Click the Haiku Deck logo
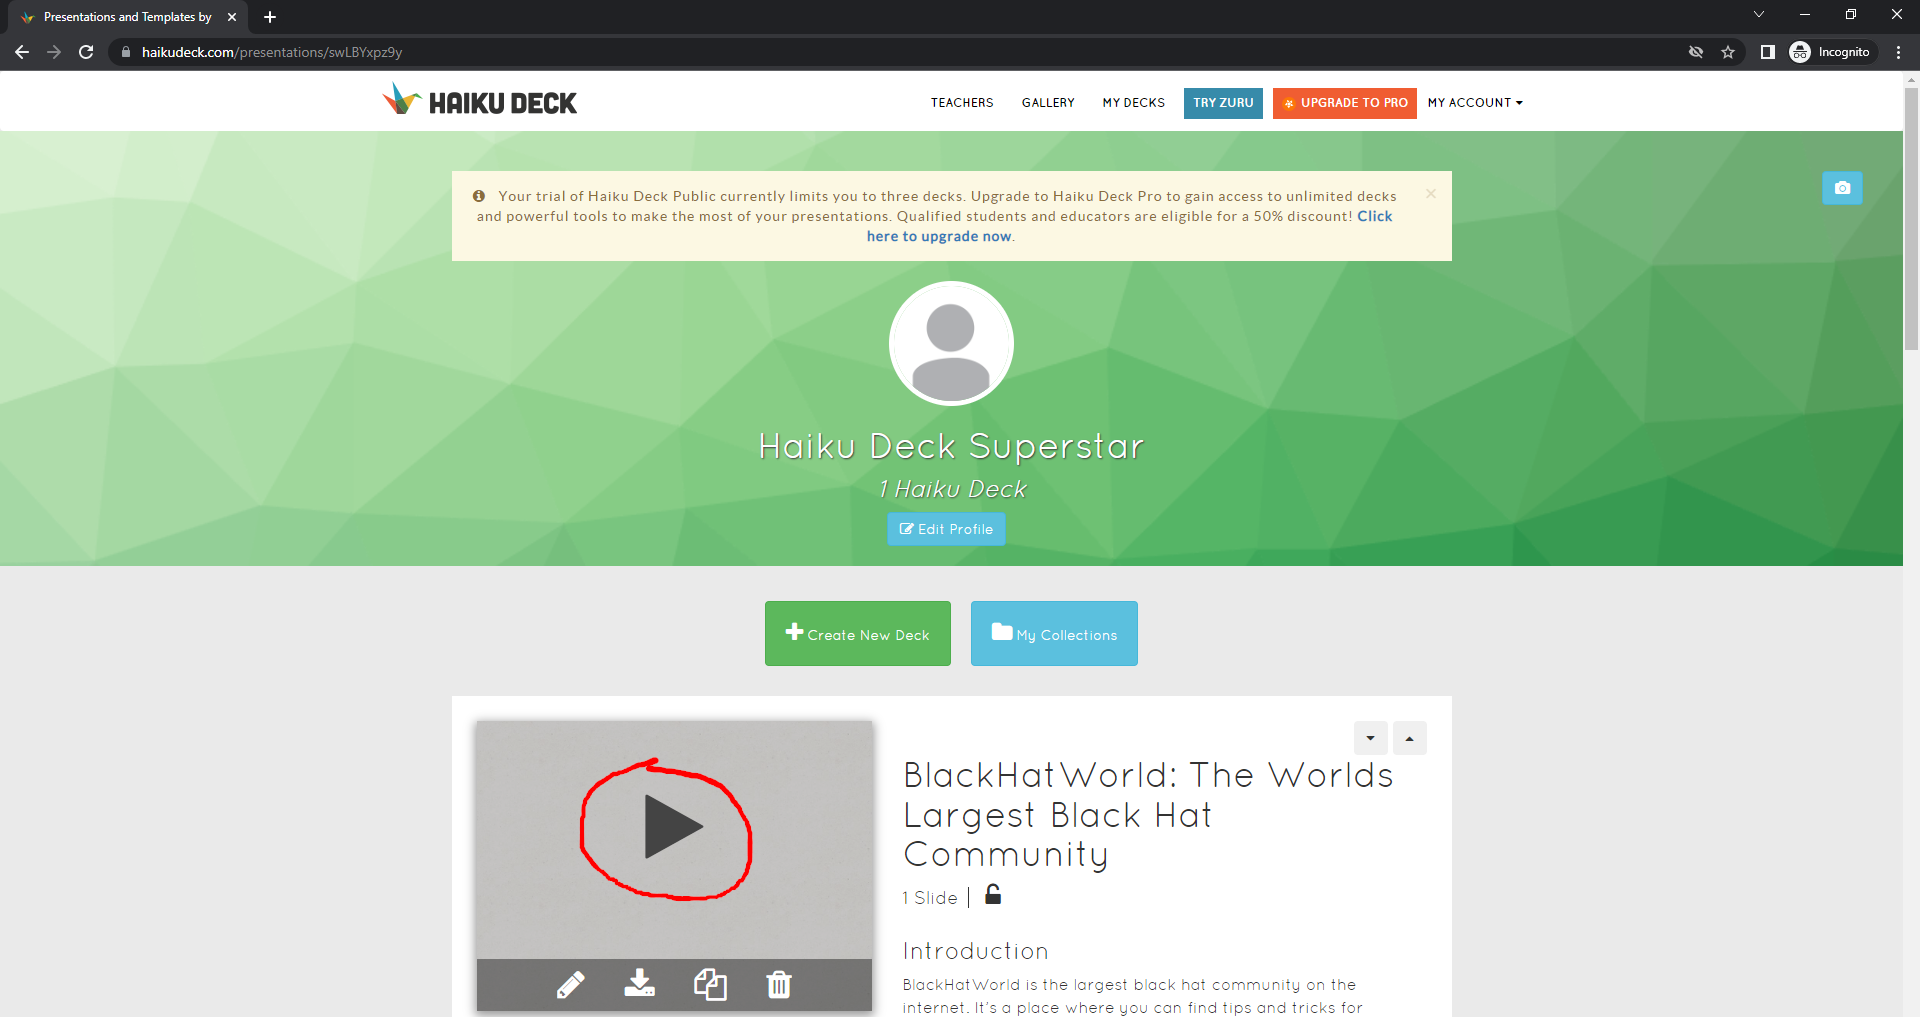Image resolution: width=1920 pixels, height=1017 pixels. click(x=480, y=101)
